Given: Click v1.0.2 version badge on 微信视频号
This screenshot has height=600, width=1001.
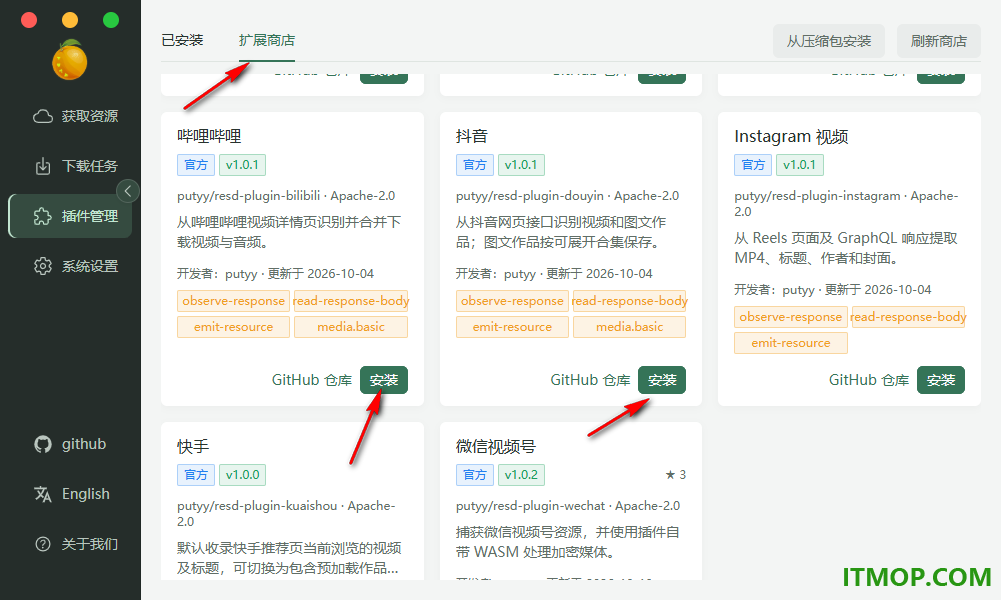Looking at the screenshot, I should pos(521,475).
